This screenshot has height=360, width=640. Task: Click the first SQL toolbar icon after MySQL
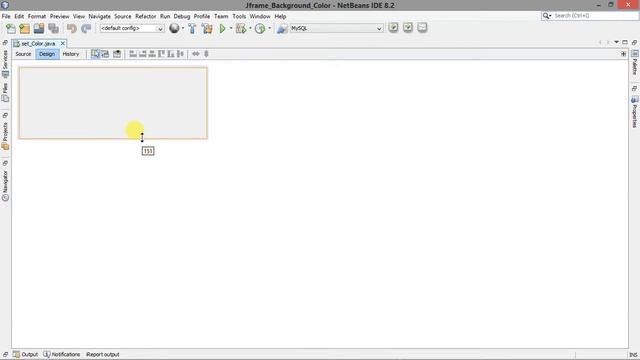pyautogui.click(x=393, y=27)
